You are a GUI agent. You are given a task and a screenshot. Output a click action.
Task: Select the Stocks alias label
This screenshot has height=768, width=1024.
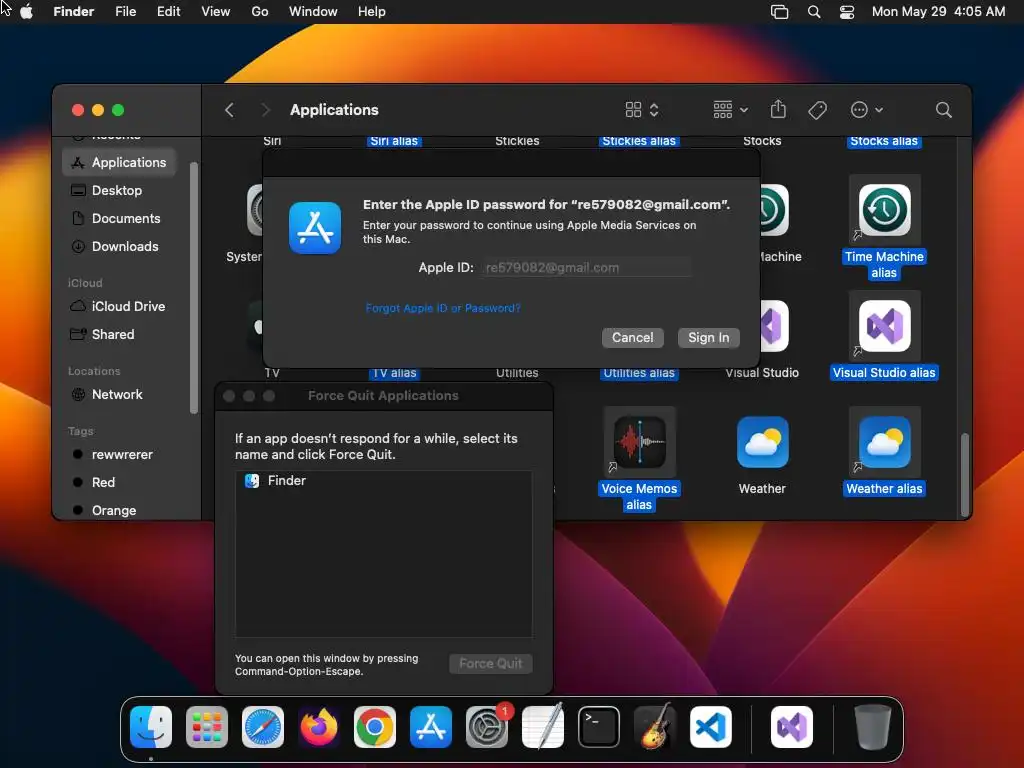(884, 141)
